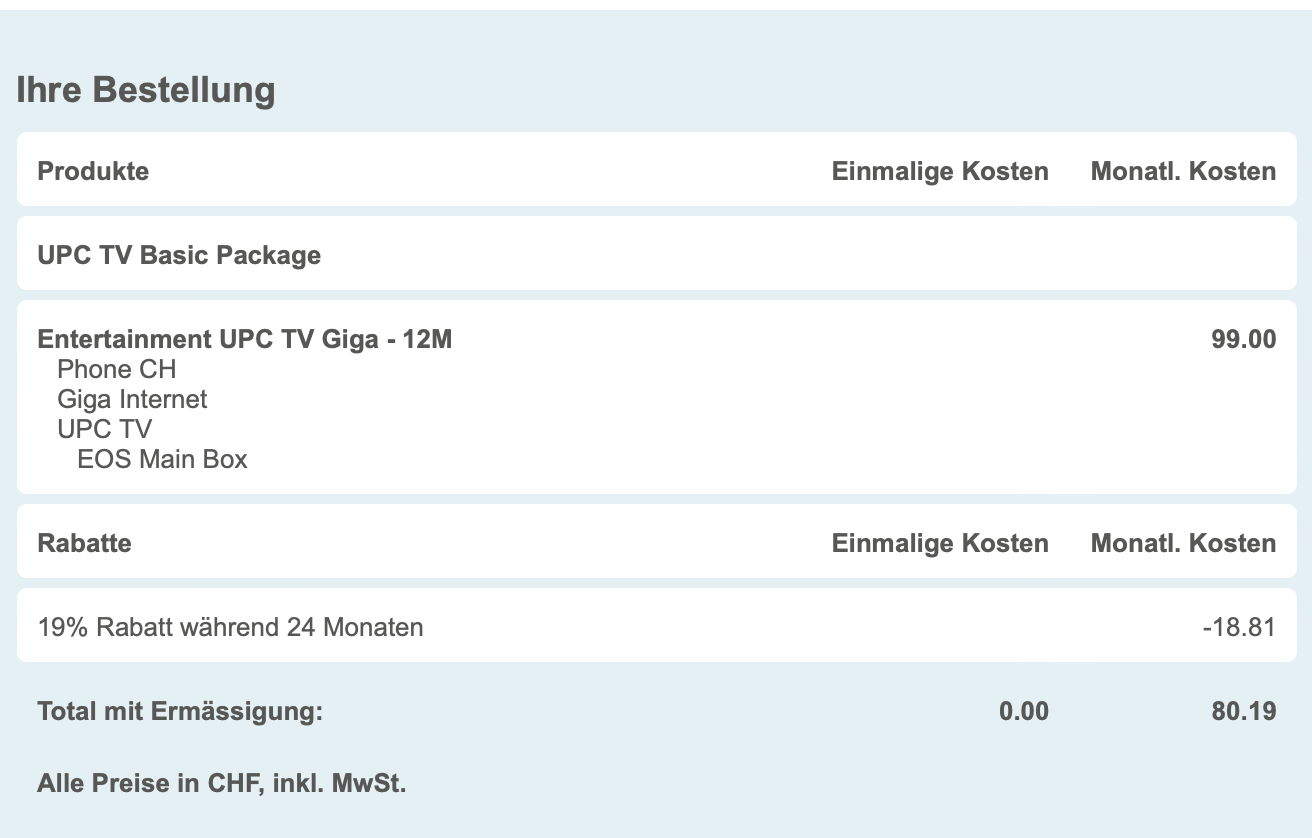Click the indented "UPC TV" item below Giga Internet
Image resolution: width=1312 pixels, height=838 pixels.
pyautogui.click(x=105, y=430)
